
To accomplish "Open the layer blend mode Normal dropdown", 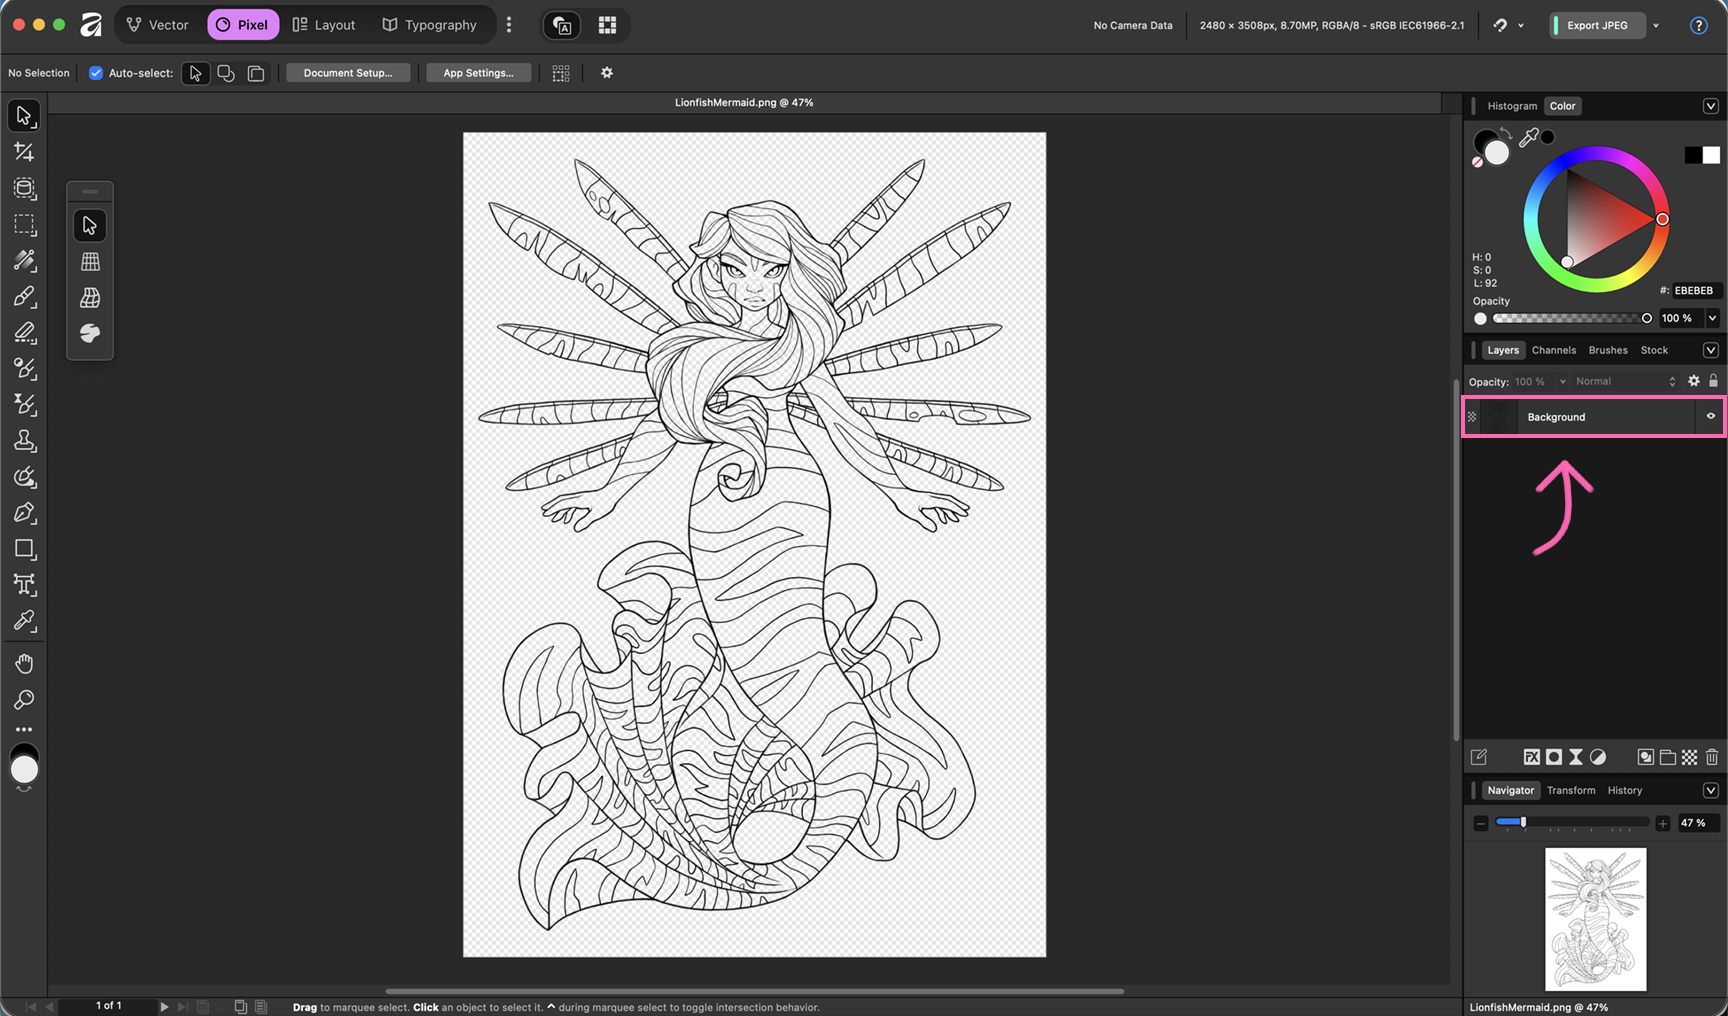I will (1625, 381).
